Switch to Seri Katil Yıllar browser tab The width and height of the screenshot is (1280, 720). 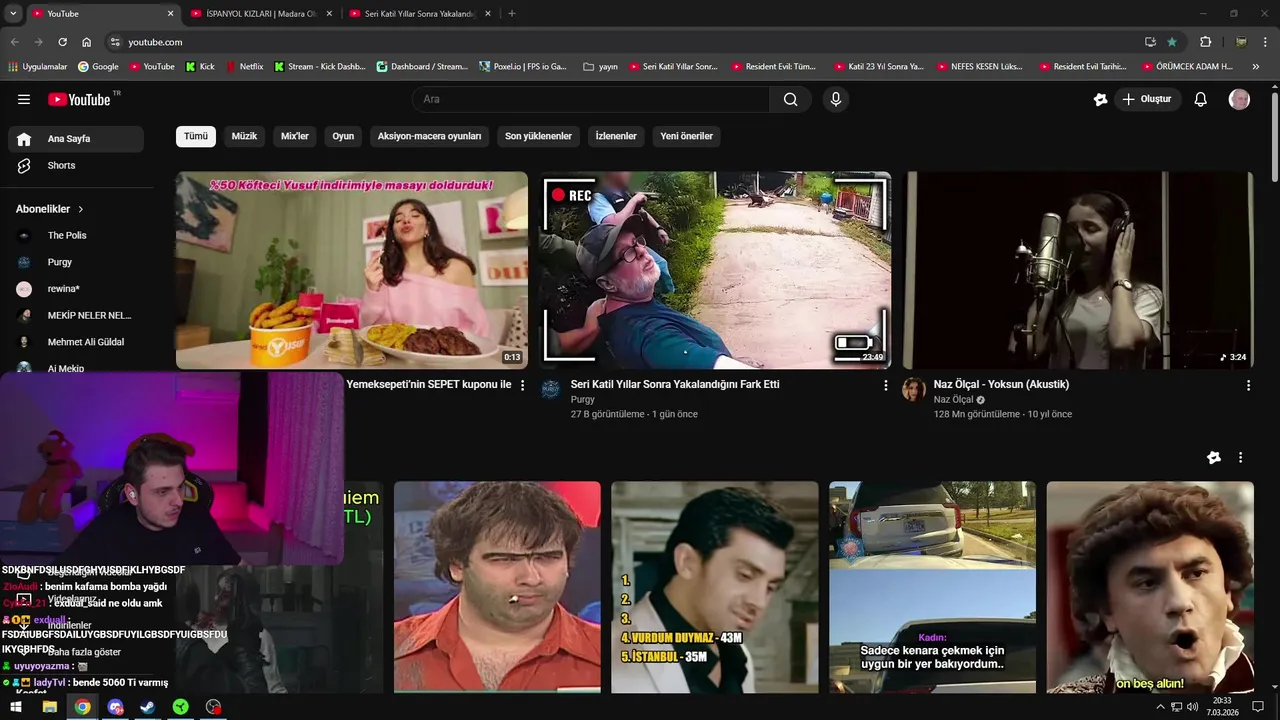(x=420, y=14)
